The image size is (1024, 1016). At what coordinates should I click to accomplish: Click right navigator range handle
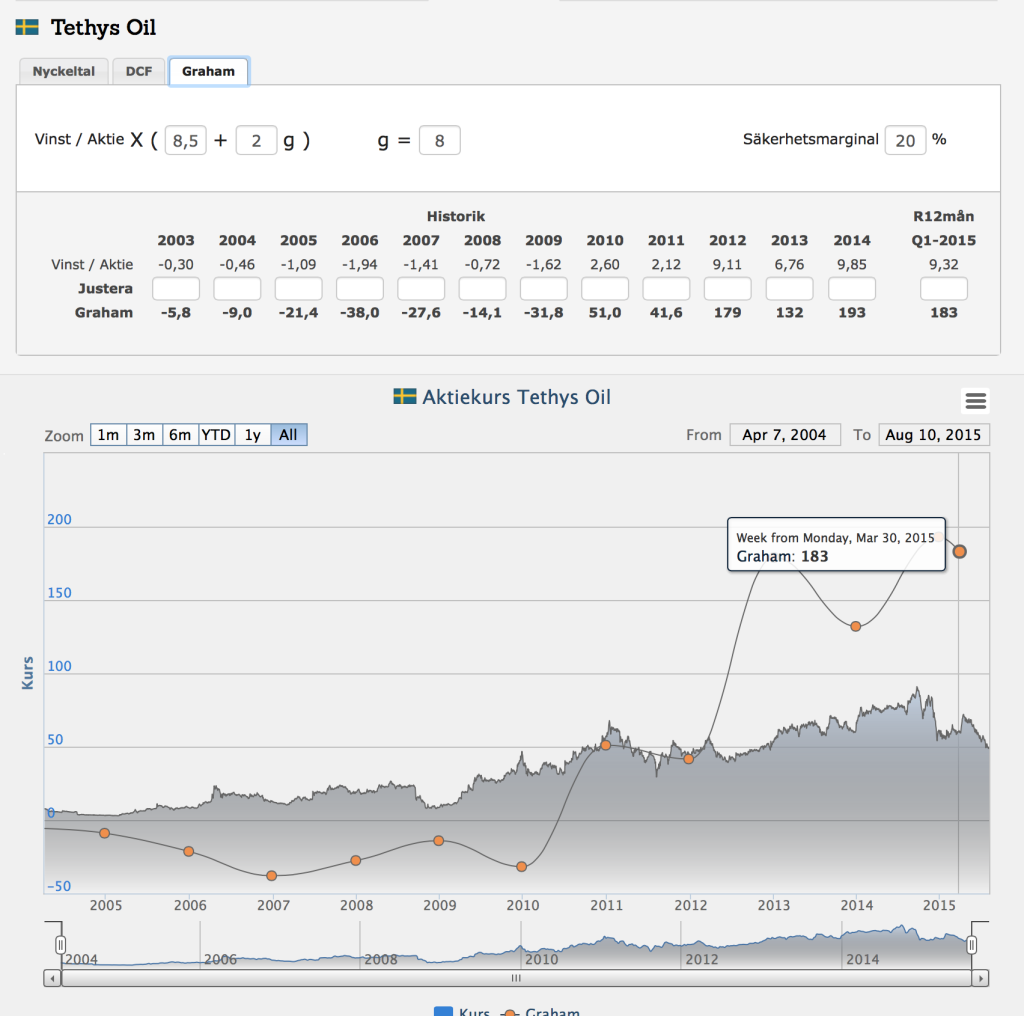[x=971, y=945]
